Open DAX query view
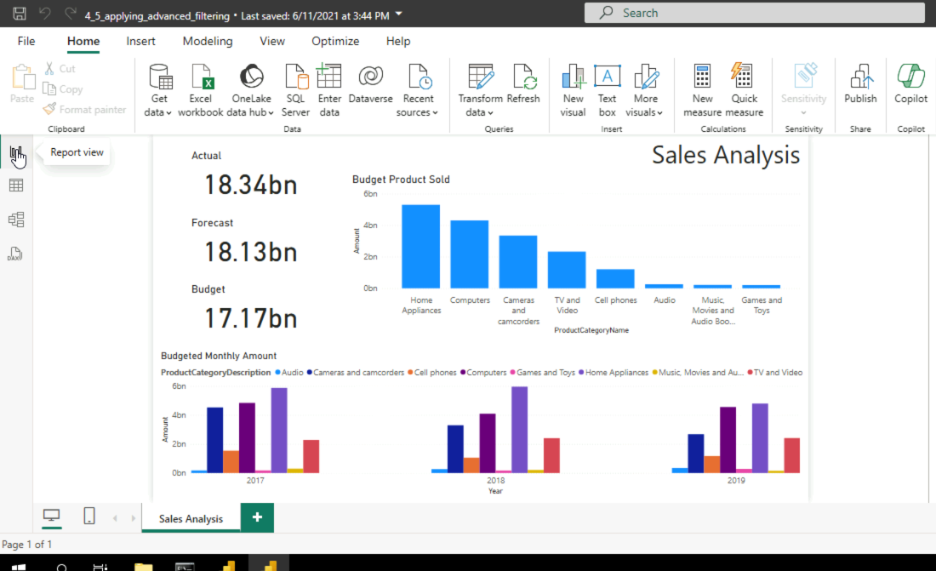 15,254
